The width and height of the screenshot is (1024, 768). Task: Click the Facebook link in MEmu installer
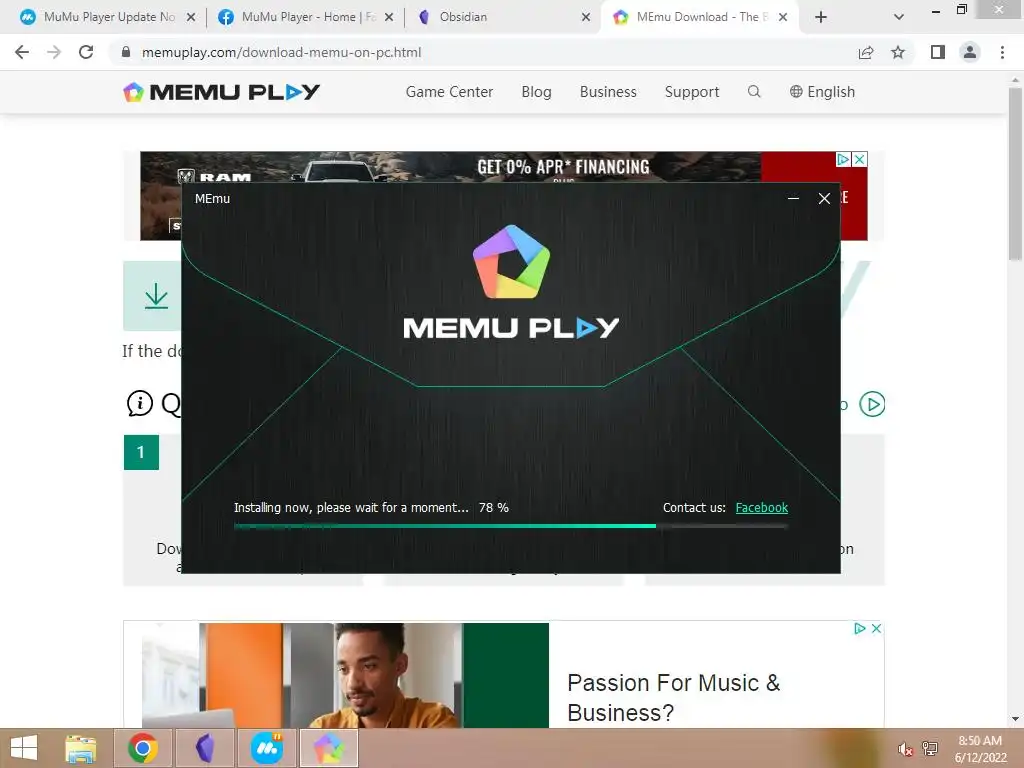(761, 507)
